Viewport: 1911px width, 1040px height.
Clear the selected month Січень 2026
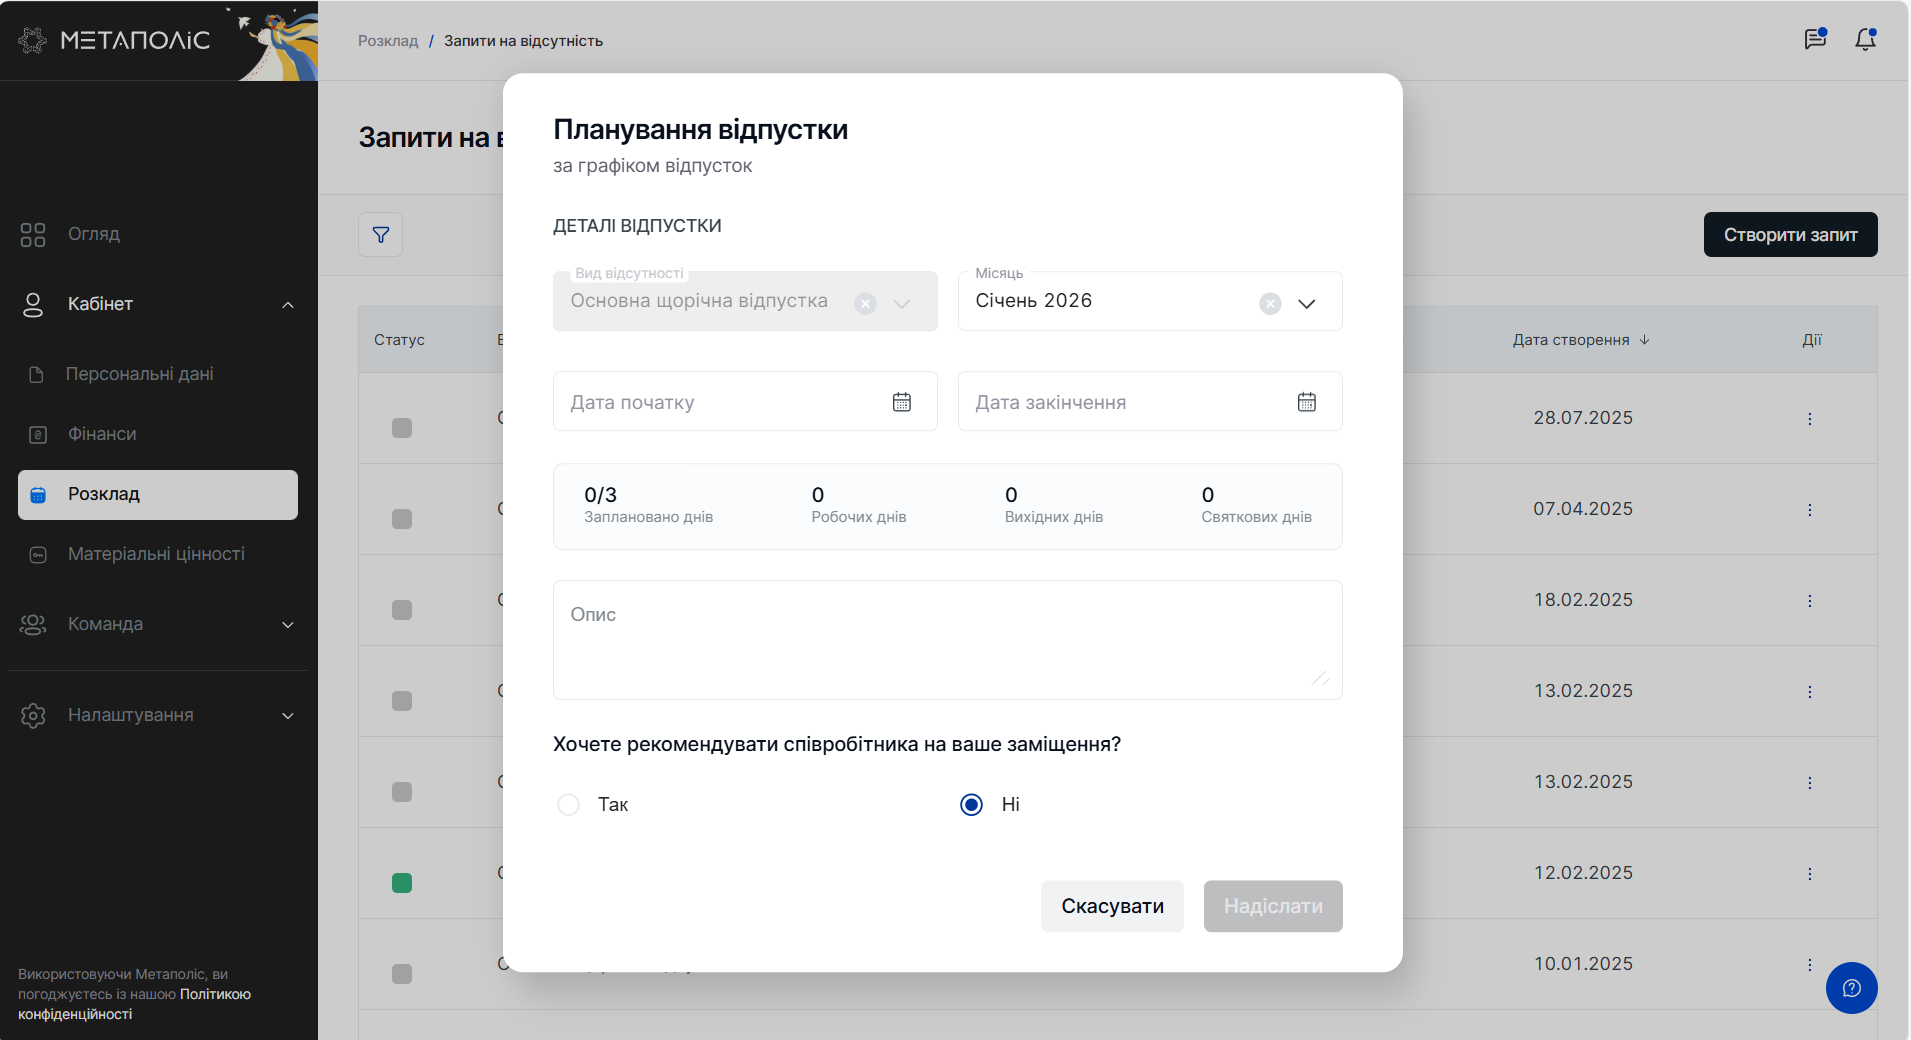[1270, 304]
